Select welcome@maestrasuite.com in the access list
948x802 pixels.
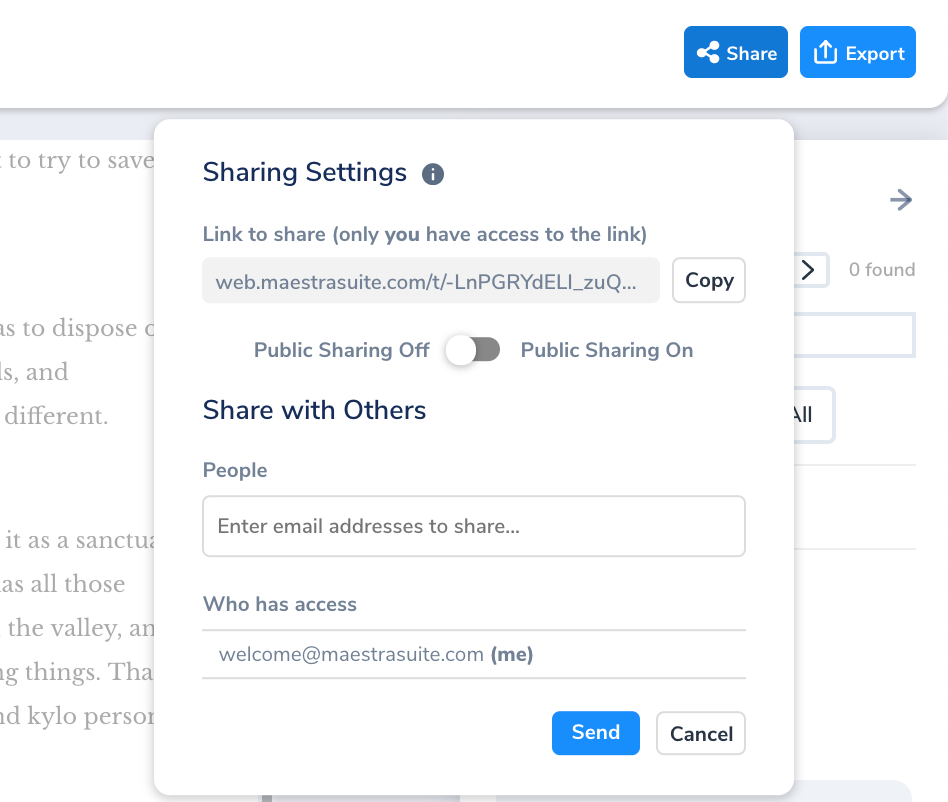pyautogui.click(x=375, y=655)
